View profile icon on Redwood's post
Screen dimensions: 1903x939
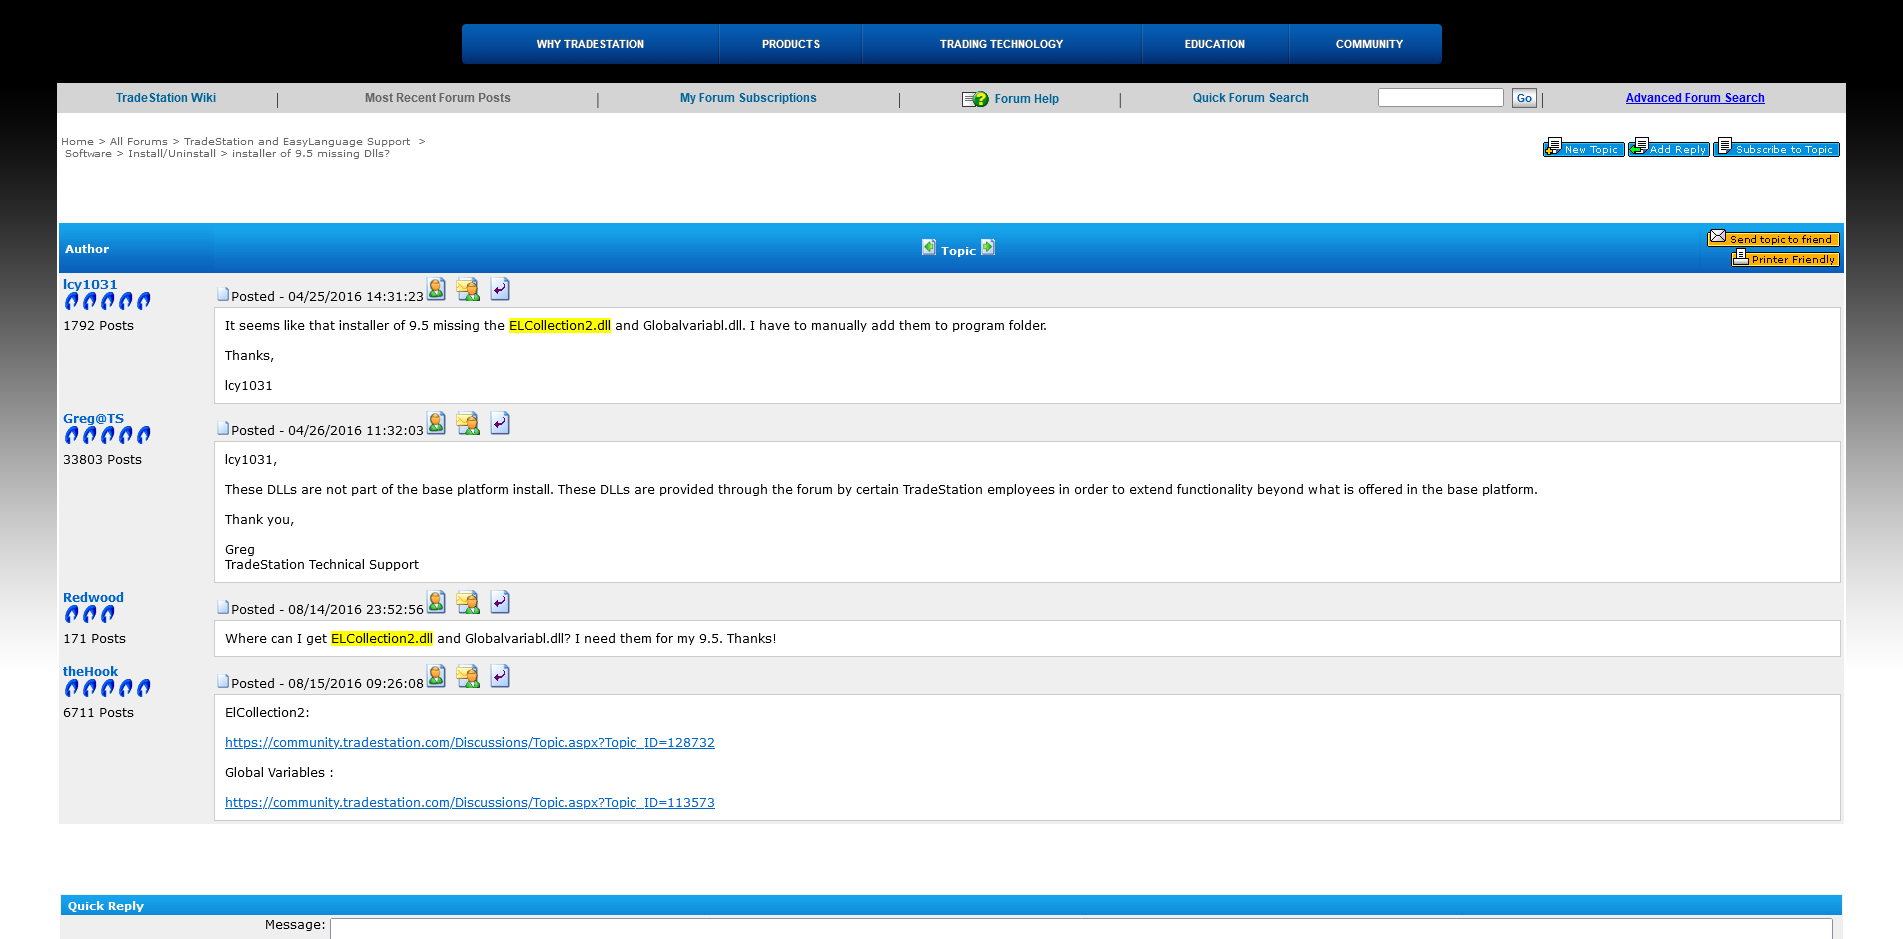(x=436, y=602)
